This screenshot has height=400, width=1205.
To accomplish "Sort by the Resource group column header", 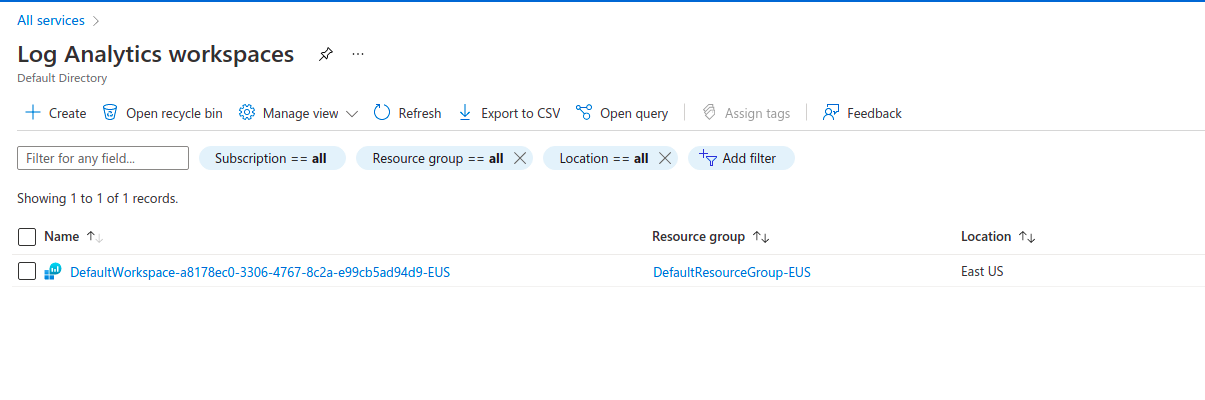I will point(698,237).
